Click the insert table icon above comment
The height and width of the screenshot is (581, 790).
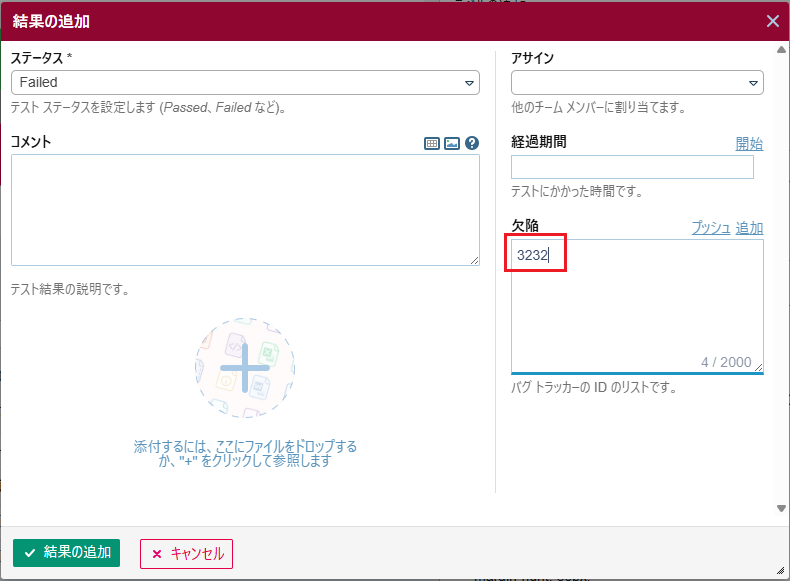pyautogui.click(x=432, y=144)
